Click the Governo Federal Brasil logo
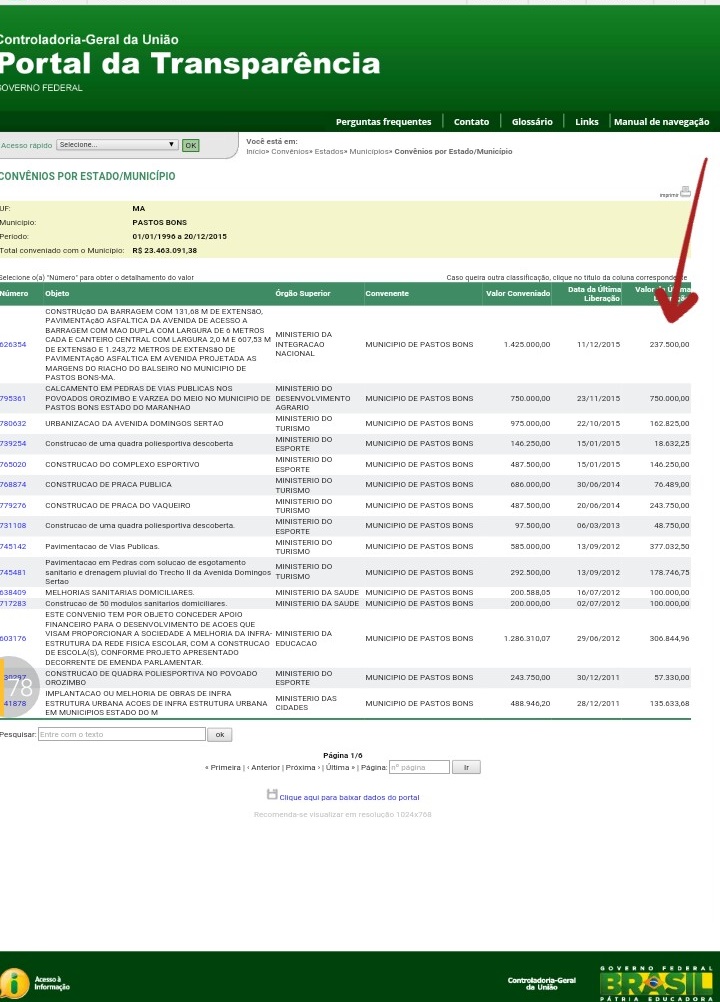Screen dimensions: 720x1002 pyautogui.click(x=655, y=982)
